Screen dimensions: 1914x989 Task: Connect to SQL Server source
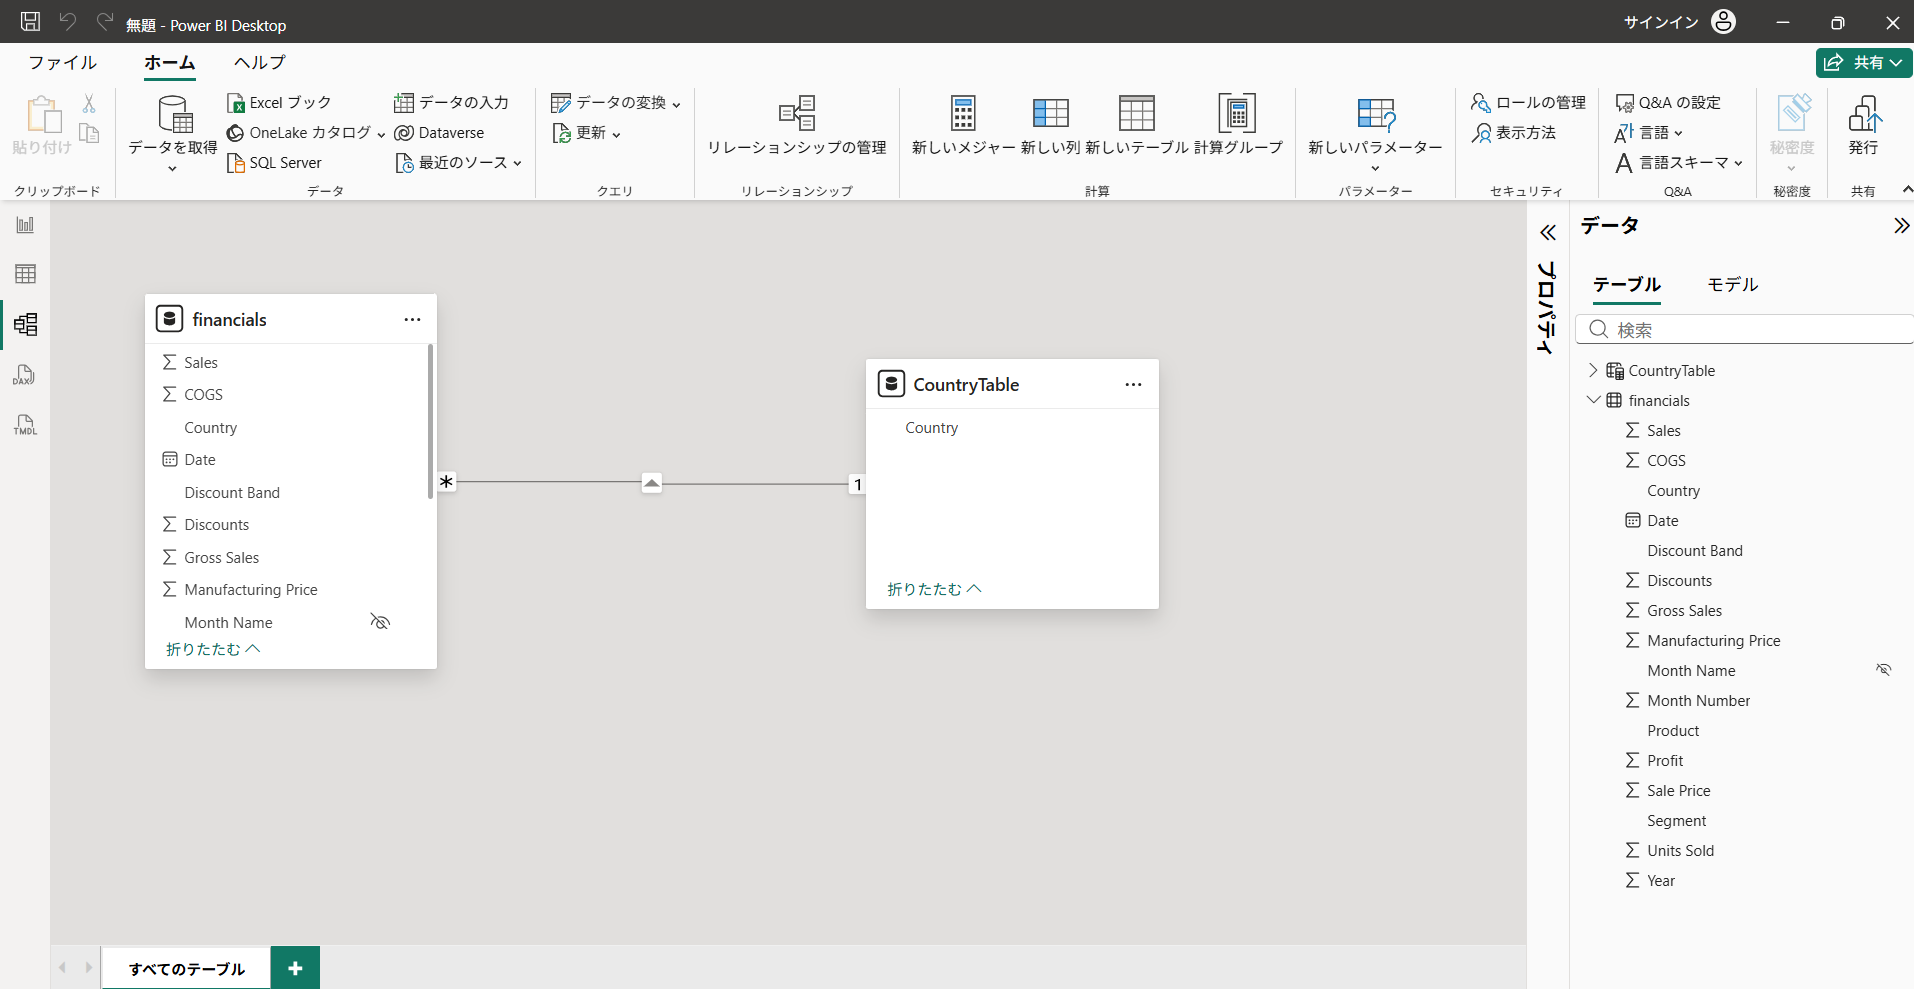274,163
